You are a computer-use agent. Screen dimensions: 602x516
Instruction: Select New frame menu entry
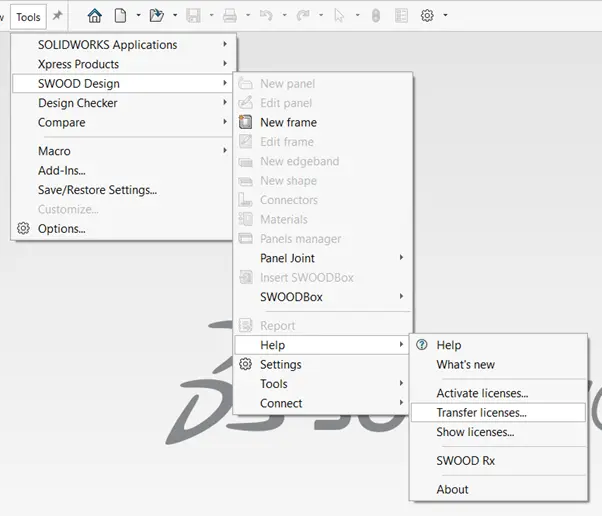pos(322,122)
